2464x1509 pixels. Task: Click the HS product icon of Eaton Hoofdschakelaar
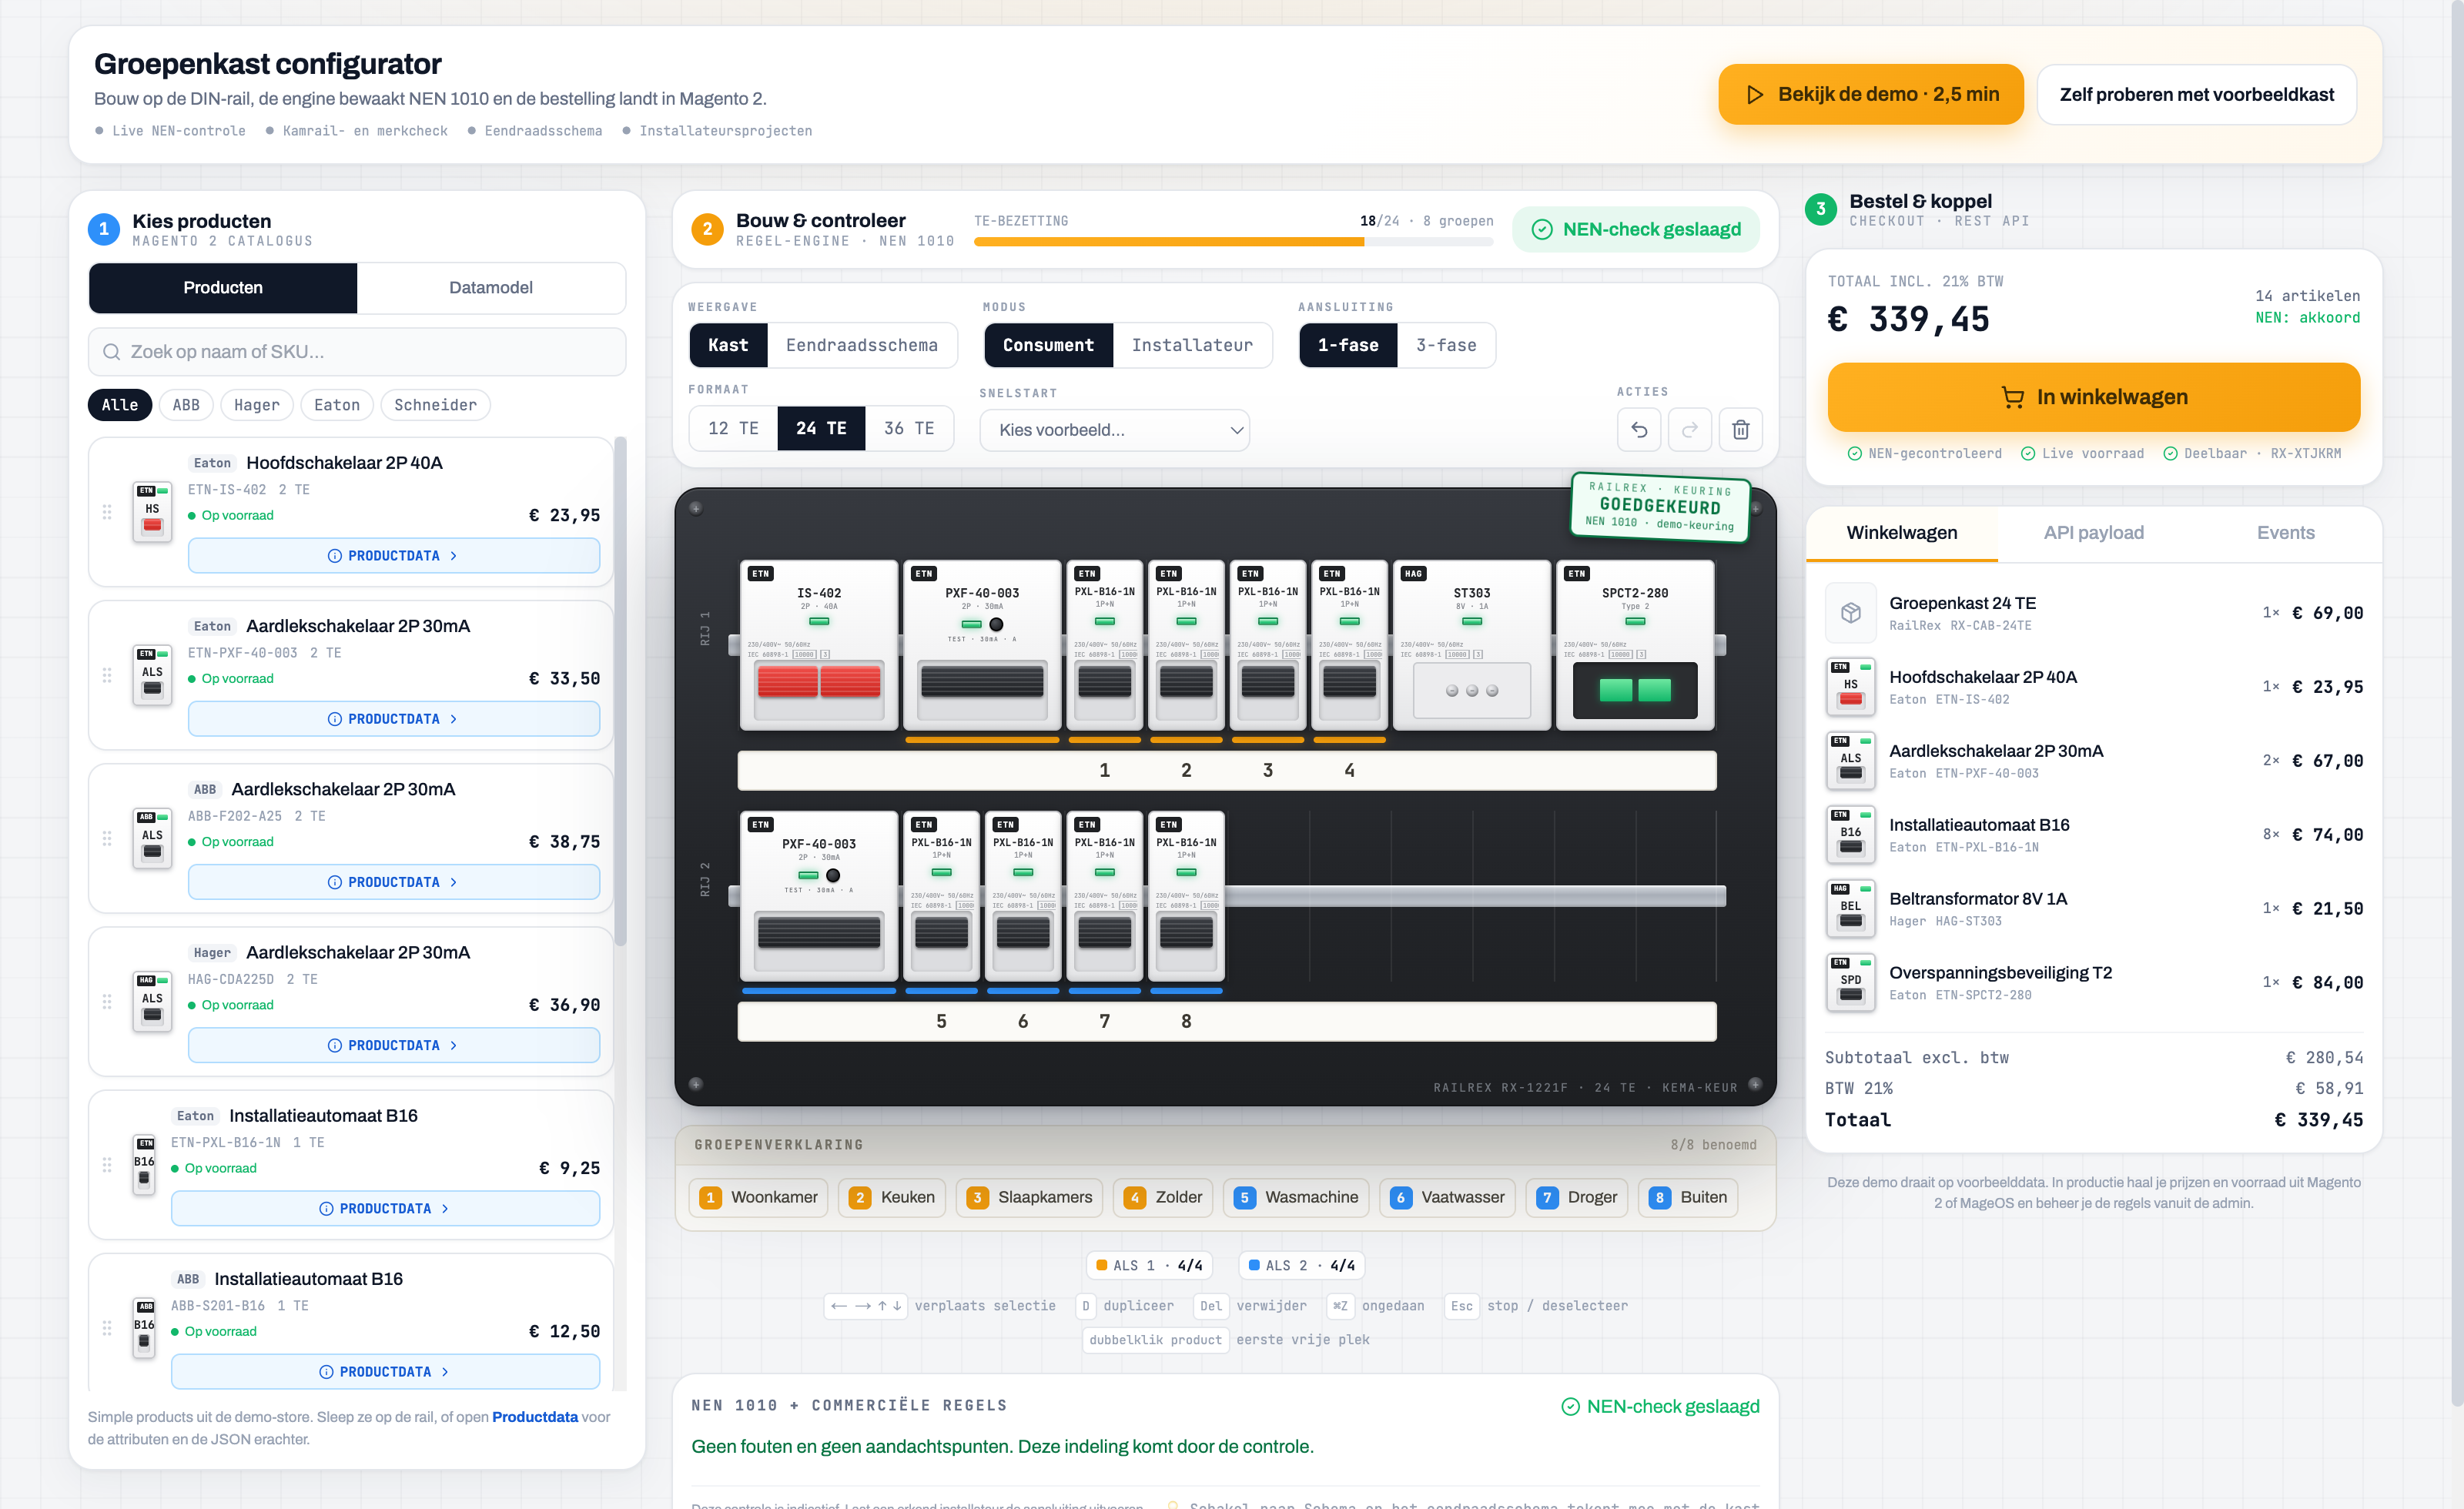click(152, 512)
